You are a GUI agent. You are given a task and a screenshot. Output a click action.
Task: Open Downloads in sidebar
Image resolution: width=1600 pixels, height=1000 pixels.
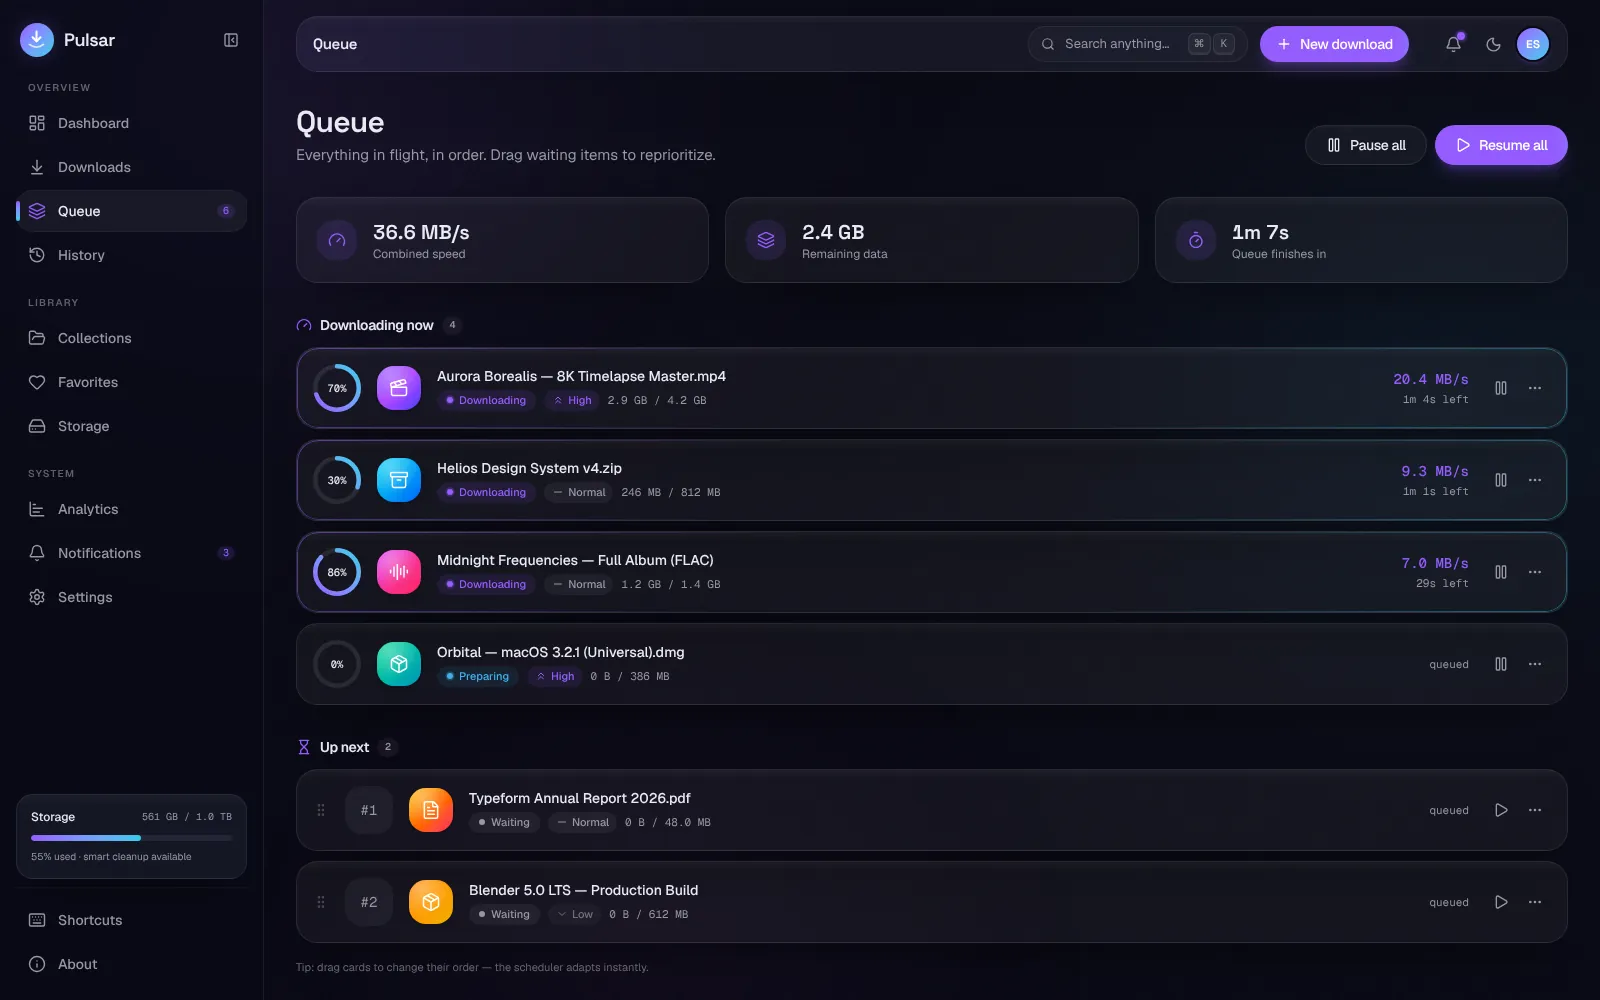(x=131, y=167)
